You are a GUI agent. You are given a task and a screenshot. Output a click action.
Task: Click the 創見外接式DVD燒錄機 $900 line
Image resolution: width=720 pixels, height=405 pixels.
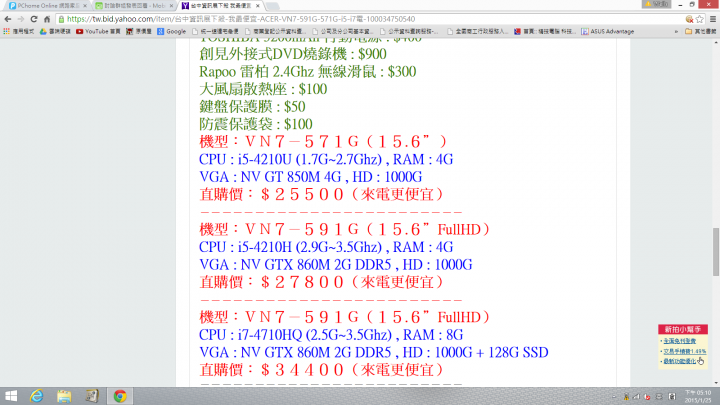pos(292,54)
